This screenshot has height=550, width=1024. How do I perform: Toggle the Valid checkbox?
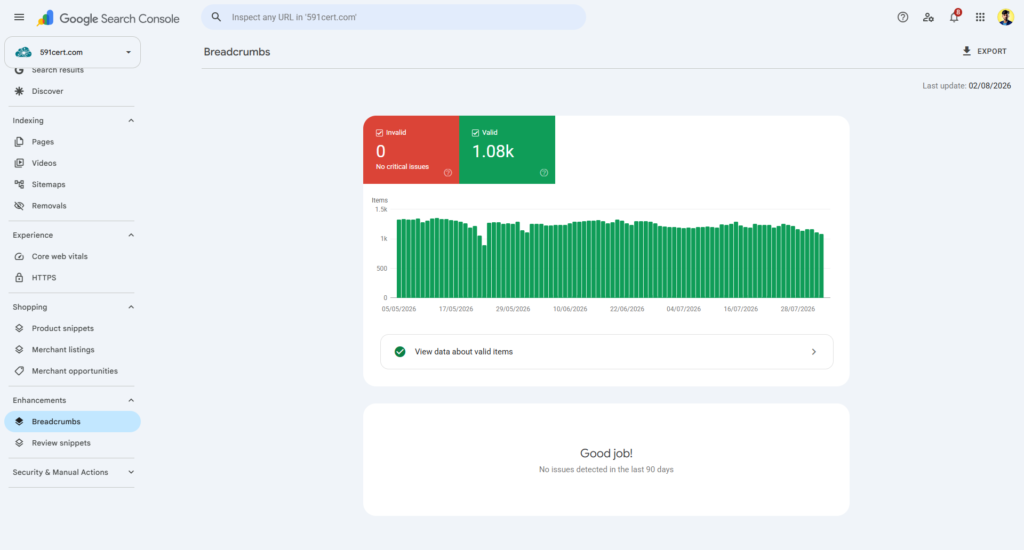[475, 133]
